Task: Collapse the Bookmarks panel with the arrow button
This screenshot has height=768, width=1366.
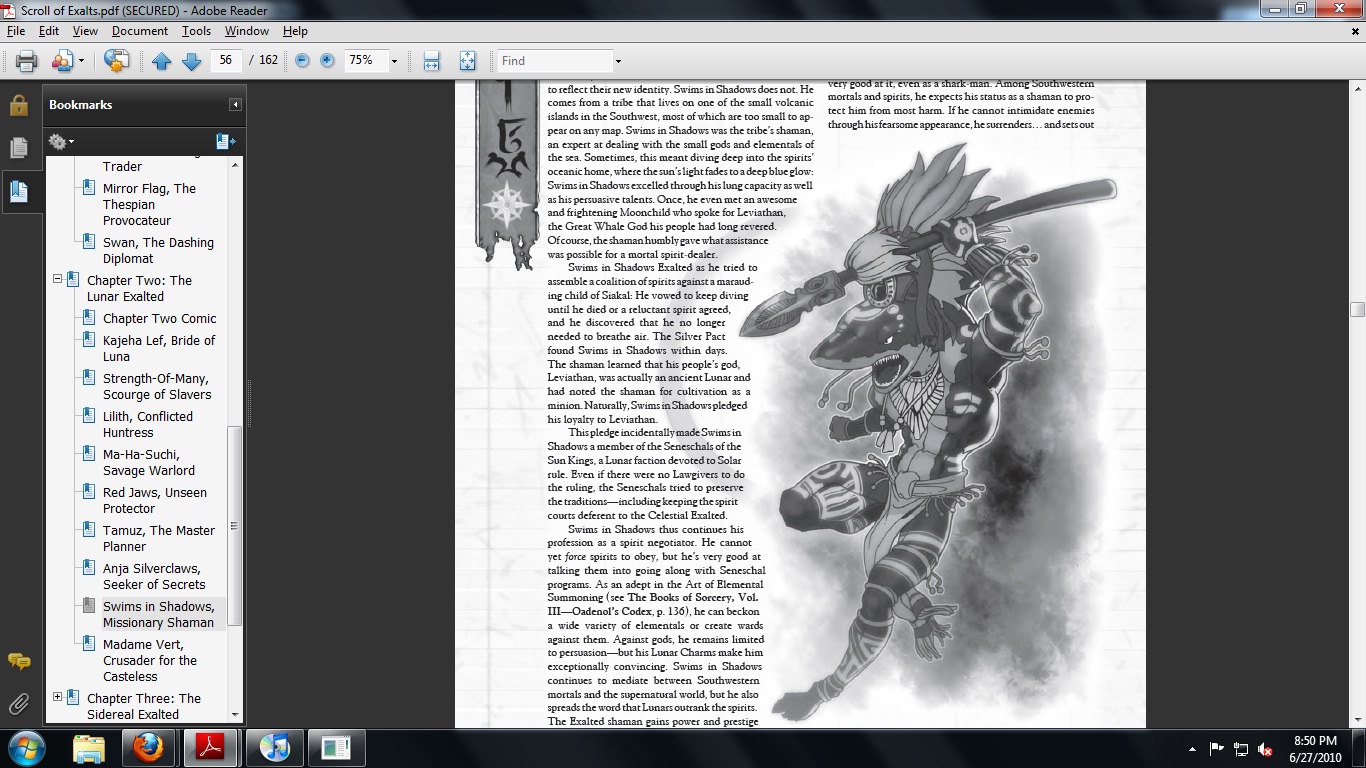Action: pos(235,105)
